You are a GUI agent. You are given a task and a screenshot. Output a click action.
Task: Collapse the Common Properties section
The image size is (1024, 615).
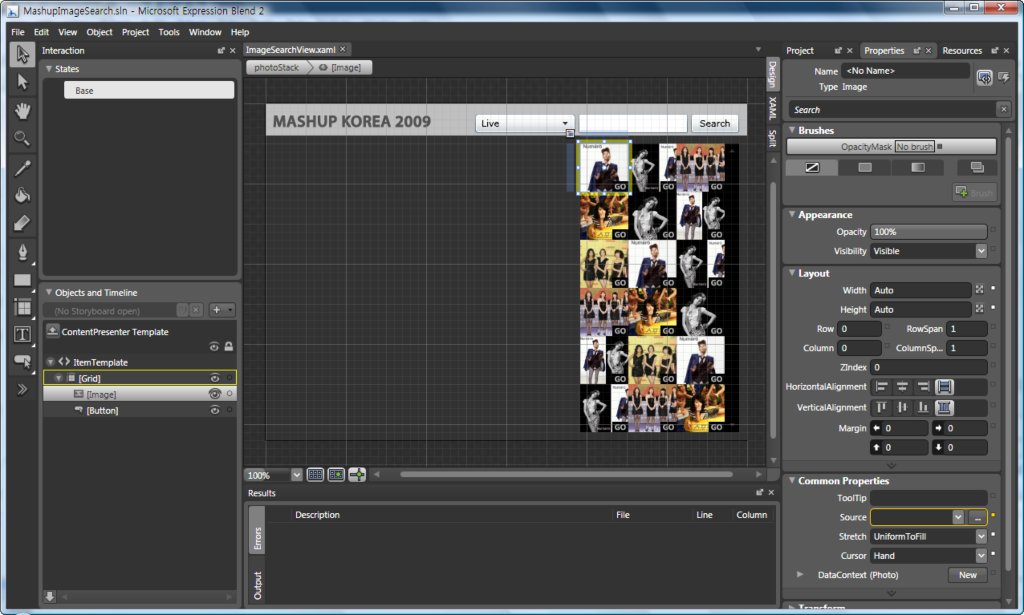[792, 480]
